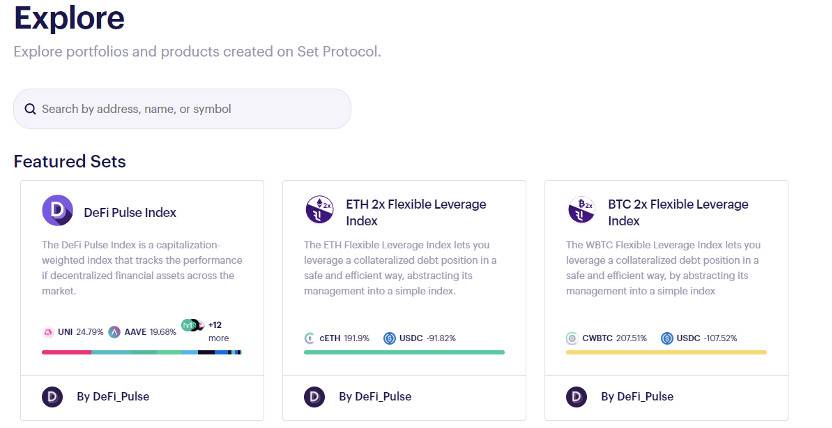Click the USDC icon in the BTC card
This screenshot has width=832, height=428.
tap(667, 338)
